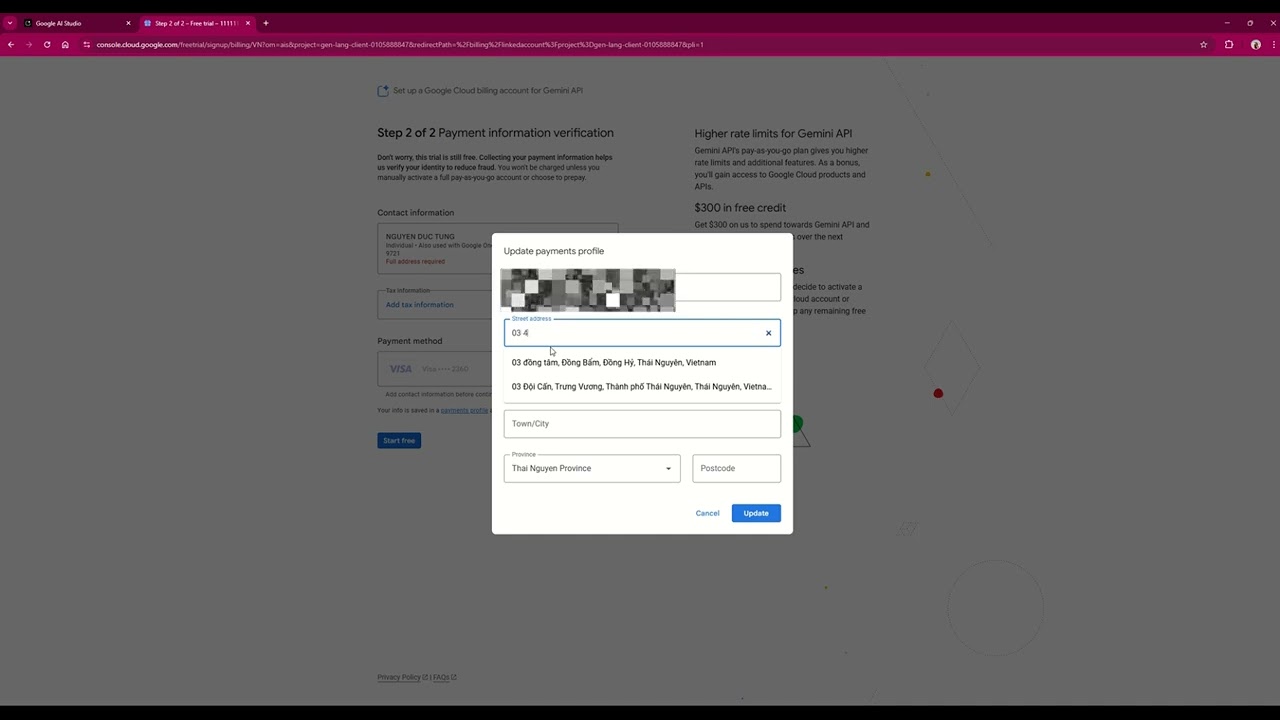1280x720 pixels.
Task: Select the Dong Bam address suggestion
Action: click(613, 362)
